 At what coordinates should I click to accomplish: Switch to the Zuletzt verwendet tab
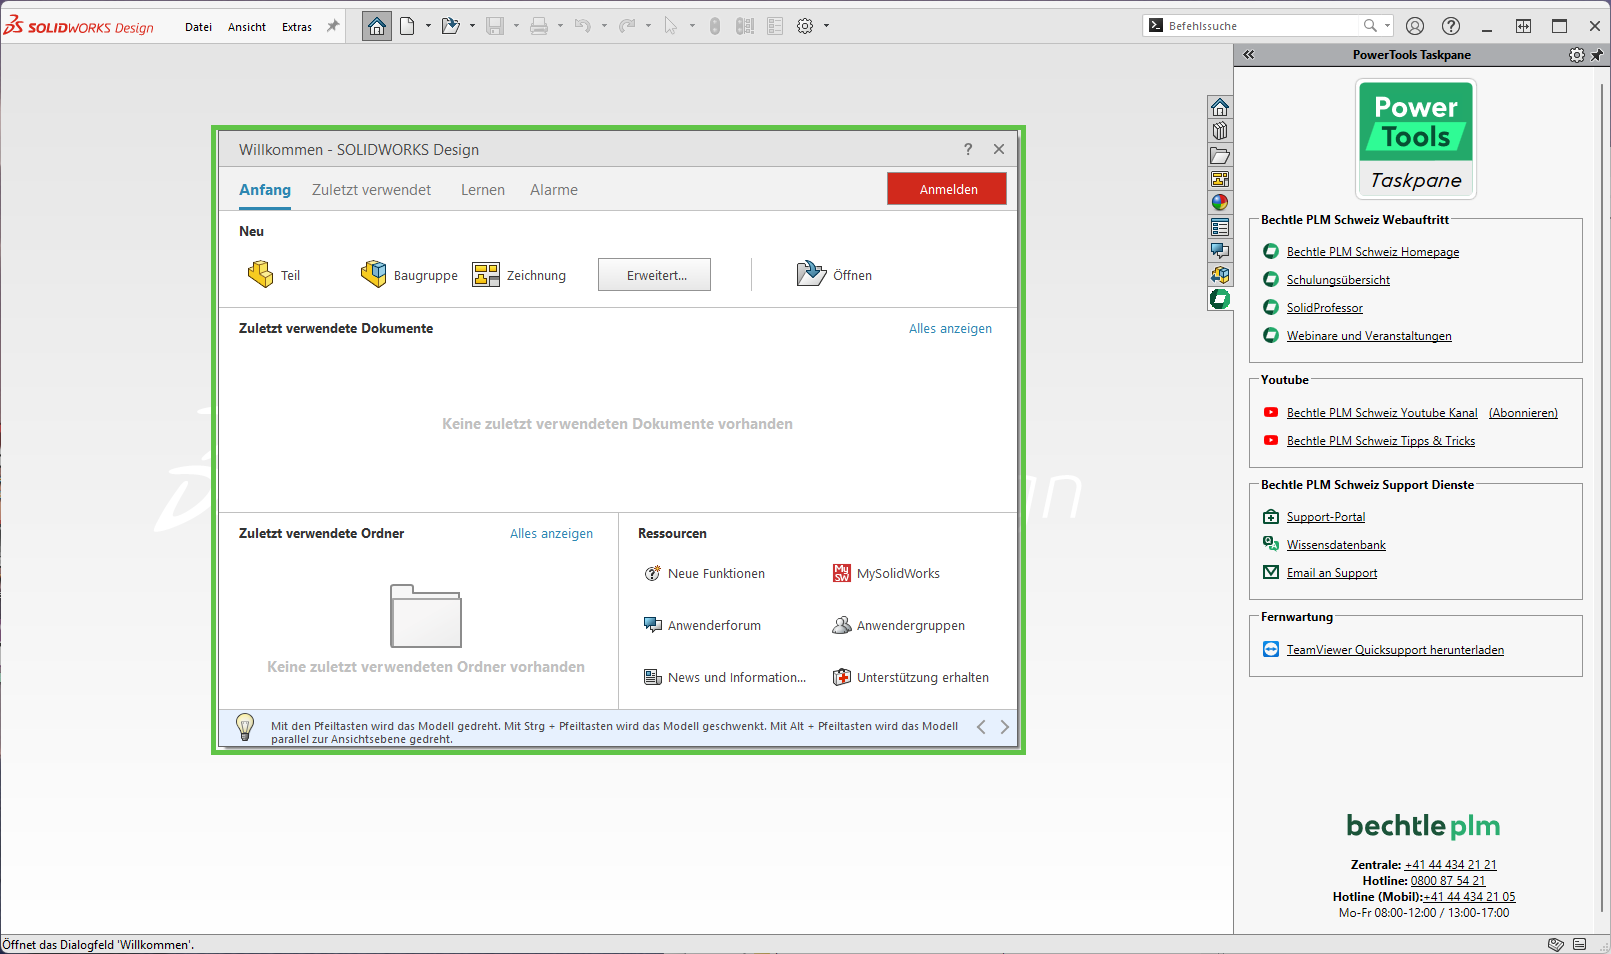(371, 190)
